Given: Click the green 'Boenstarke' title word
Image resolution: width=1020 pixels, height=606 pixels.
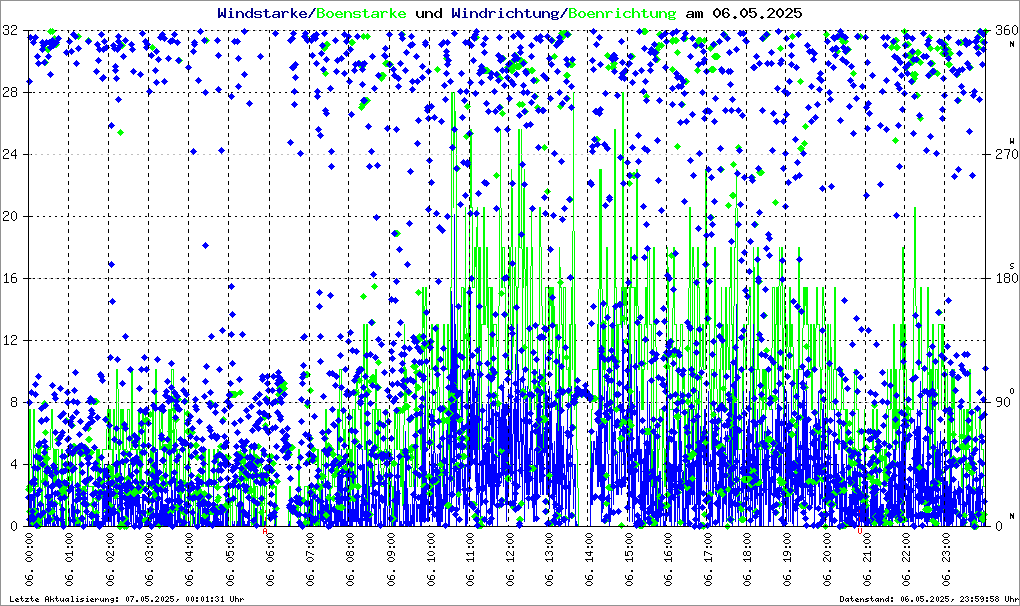Looking at the screenshot, I should [361, 13].
